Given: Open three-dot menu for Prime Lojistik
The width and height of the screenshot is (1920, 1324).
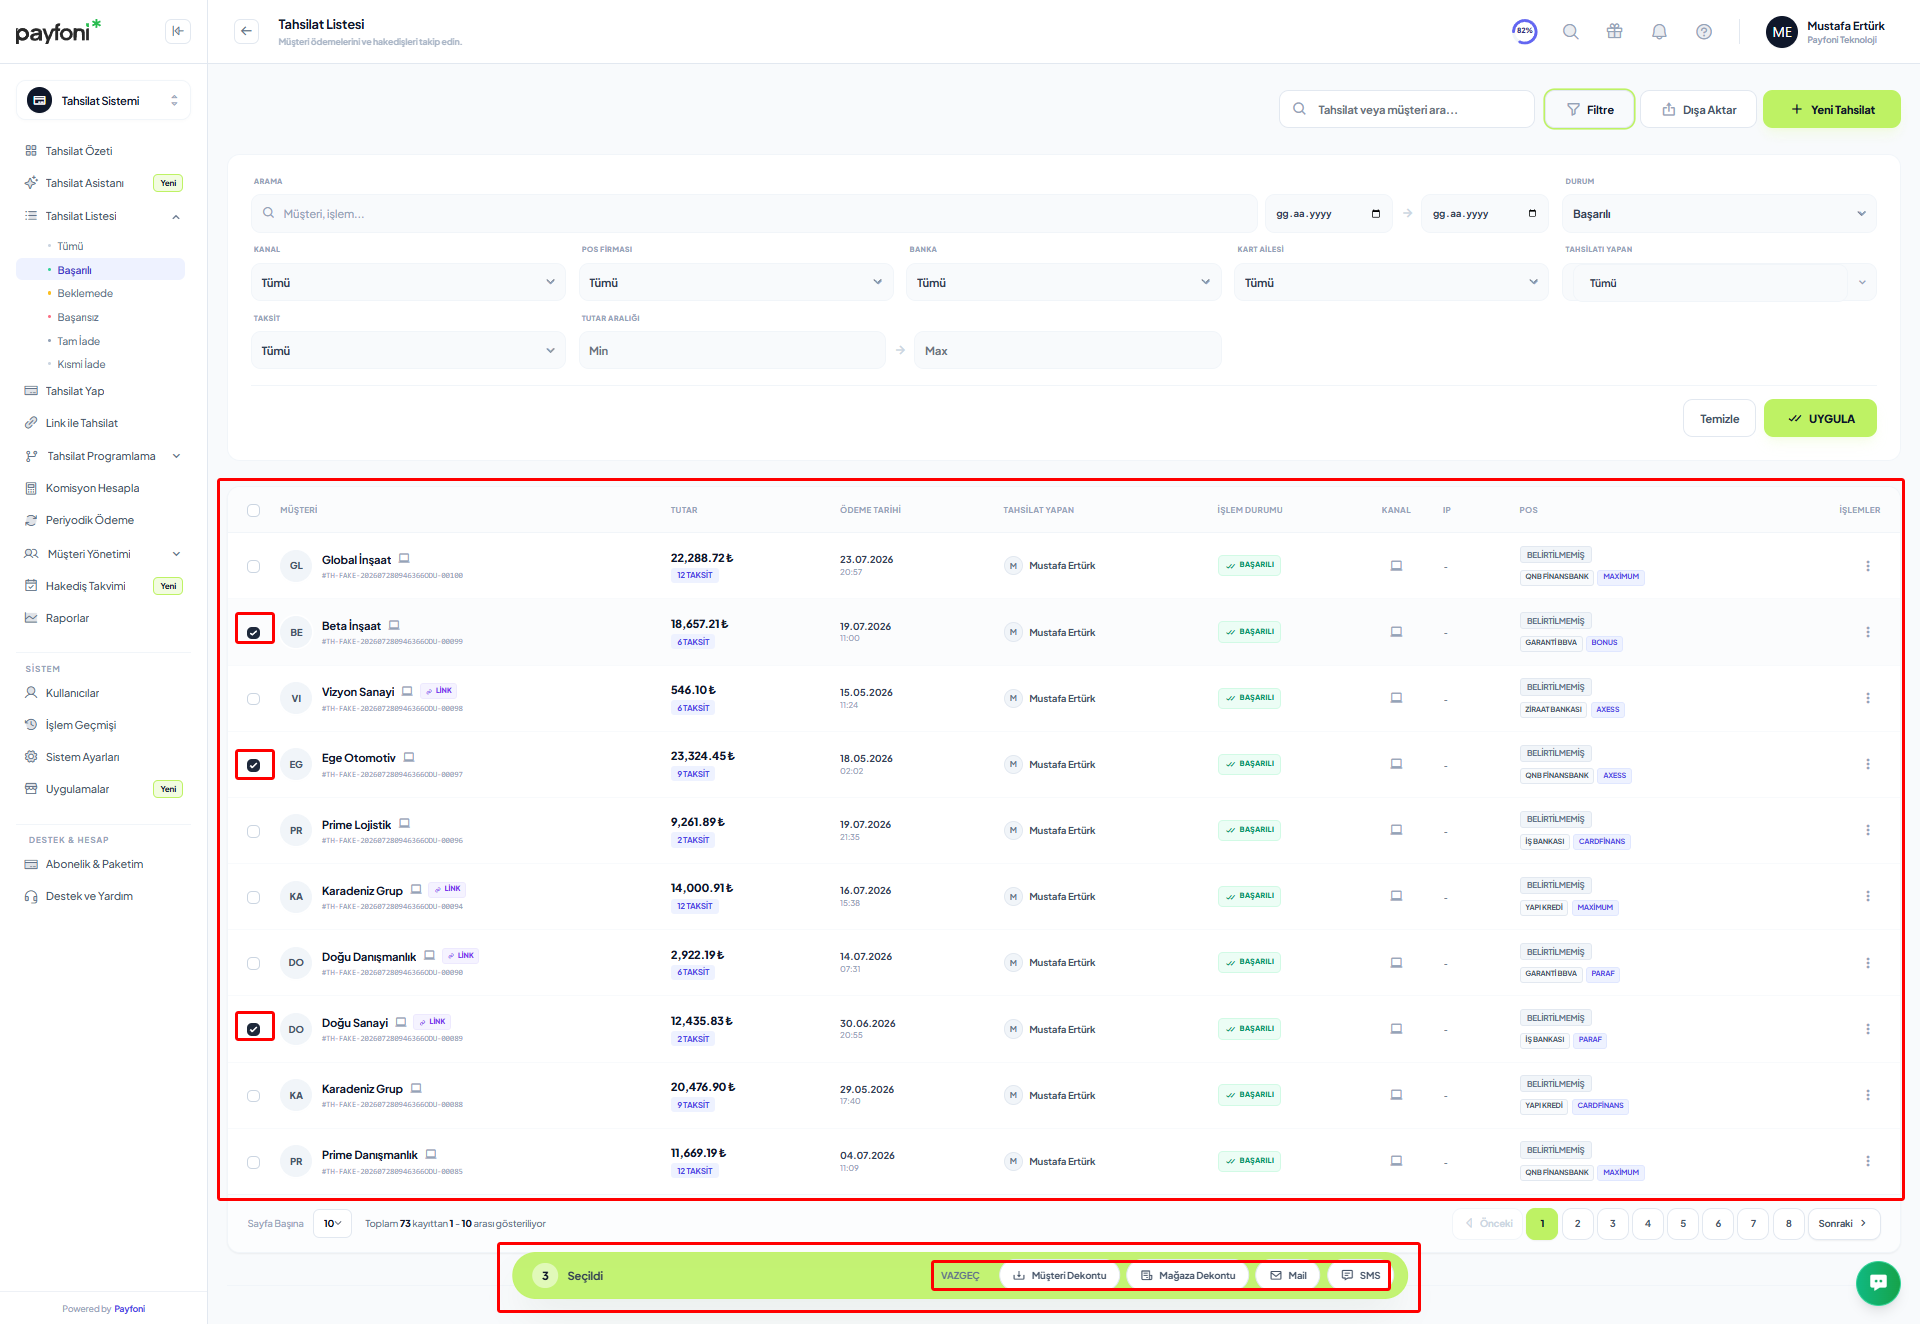Looking at the screenshot, I should [1867, 830].
